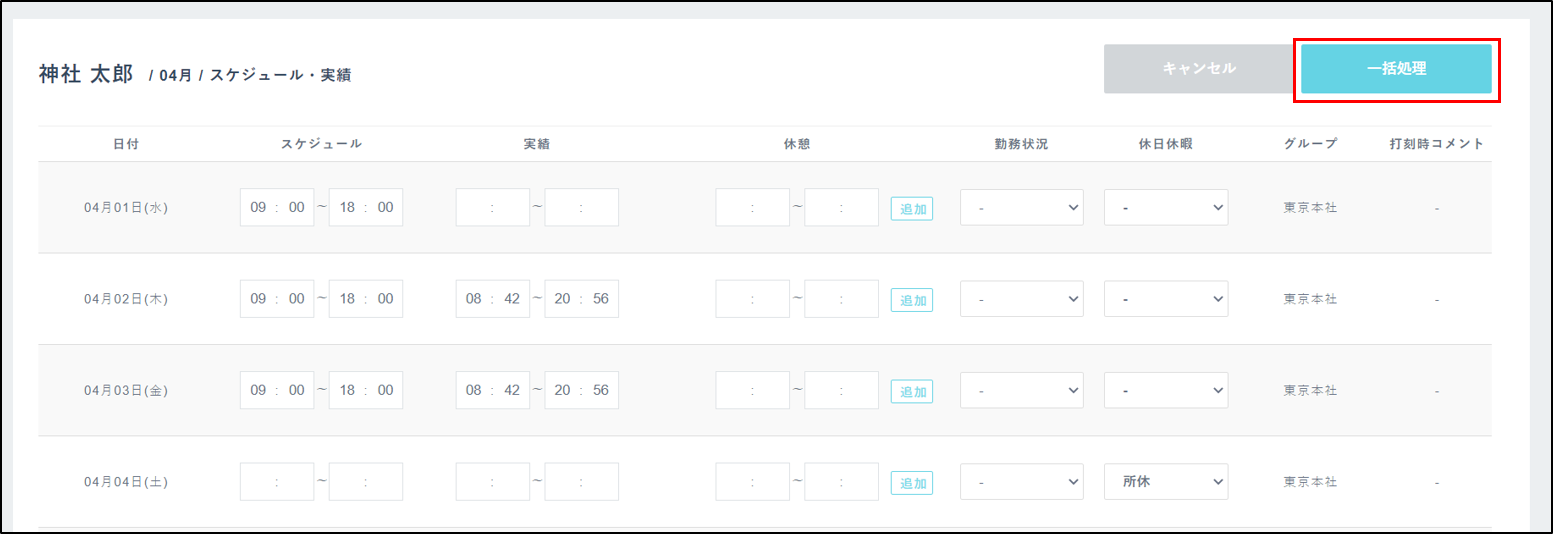Viewport: 1553px width, 534px height.
Task: Click the 勤務状況 column header
Action: point(1021,144)
